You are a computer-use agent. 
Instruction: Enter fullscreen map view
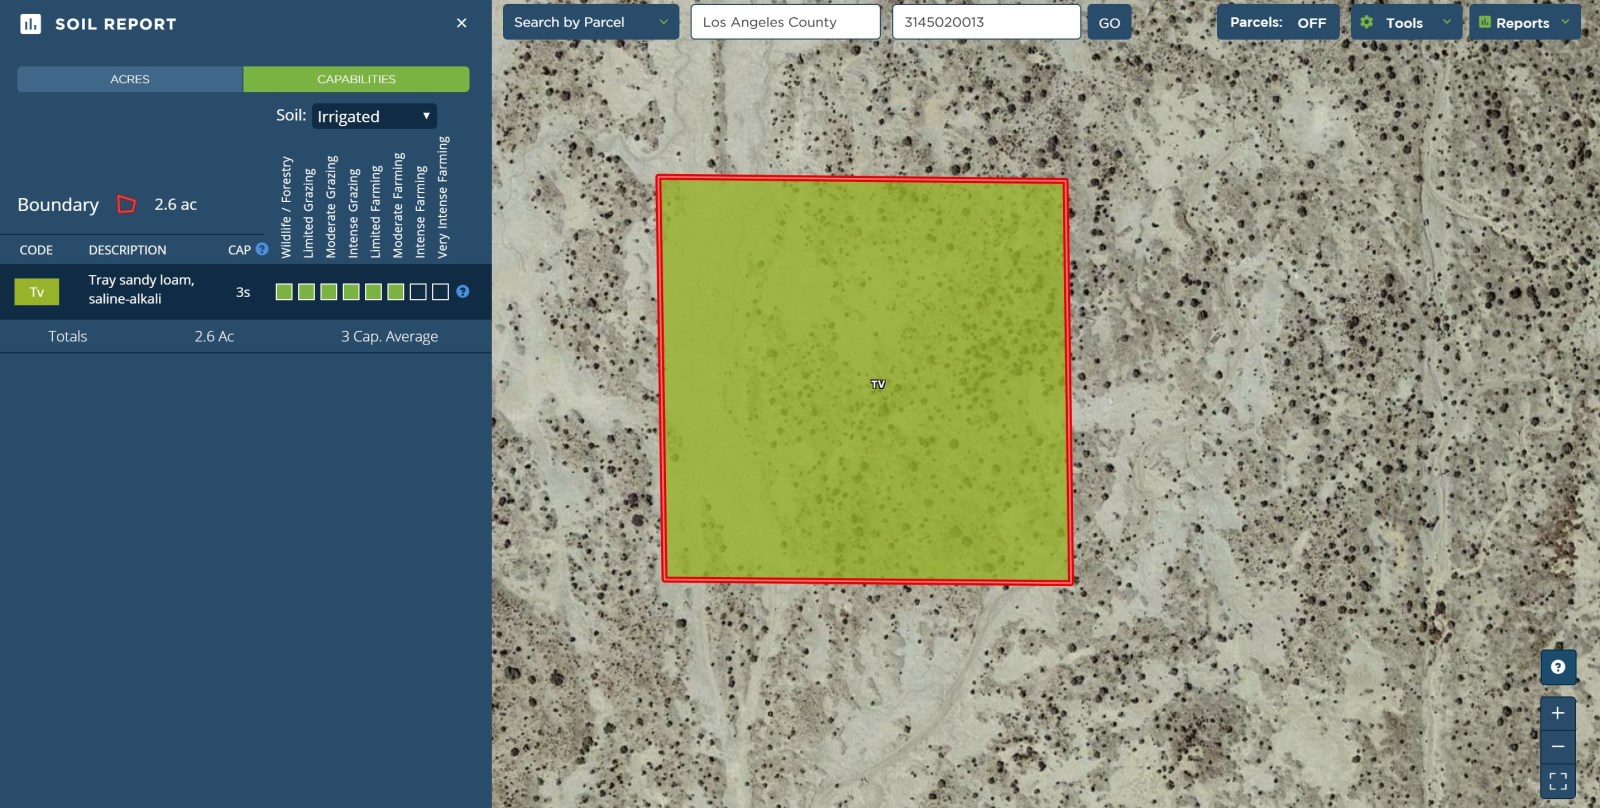click(1558, 781)
